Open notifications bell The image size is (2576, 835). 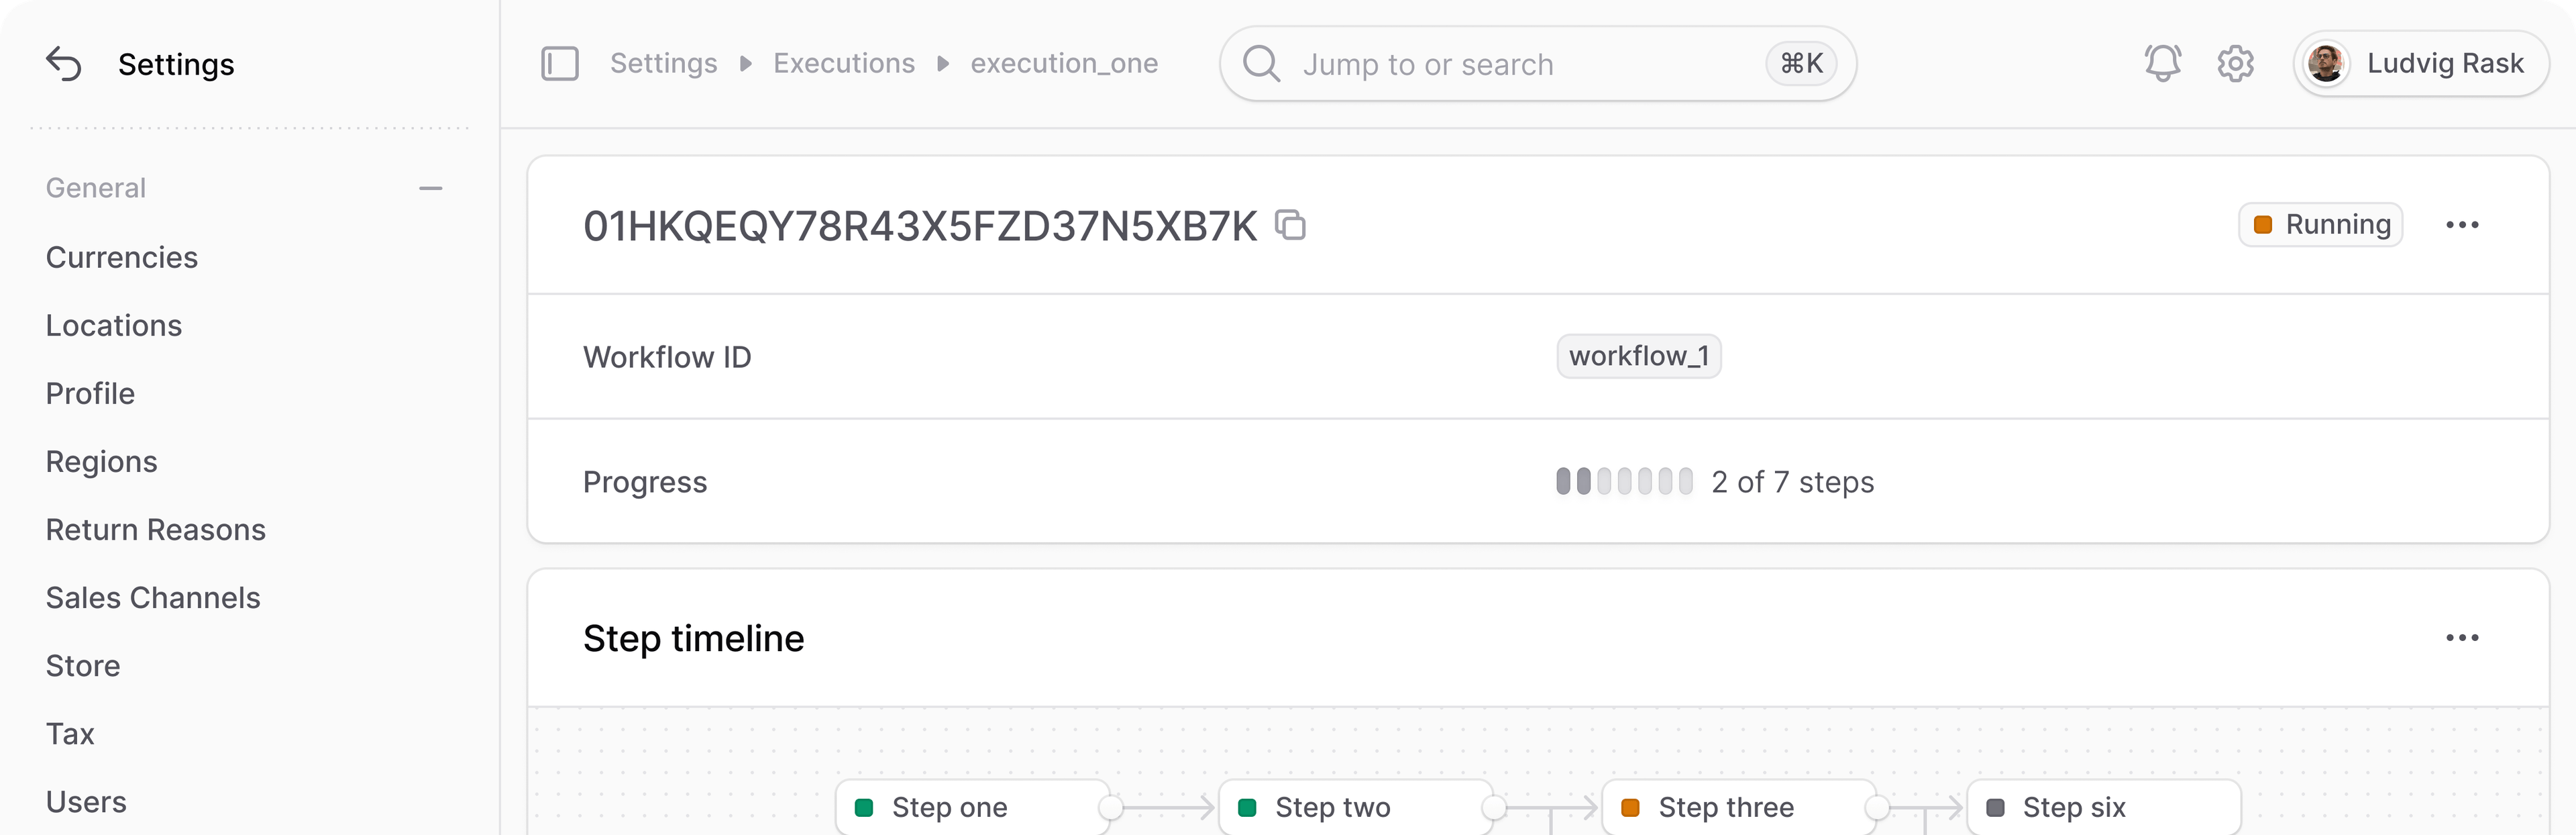[x=2162, y=63]
